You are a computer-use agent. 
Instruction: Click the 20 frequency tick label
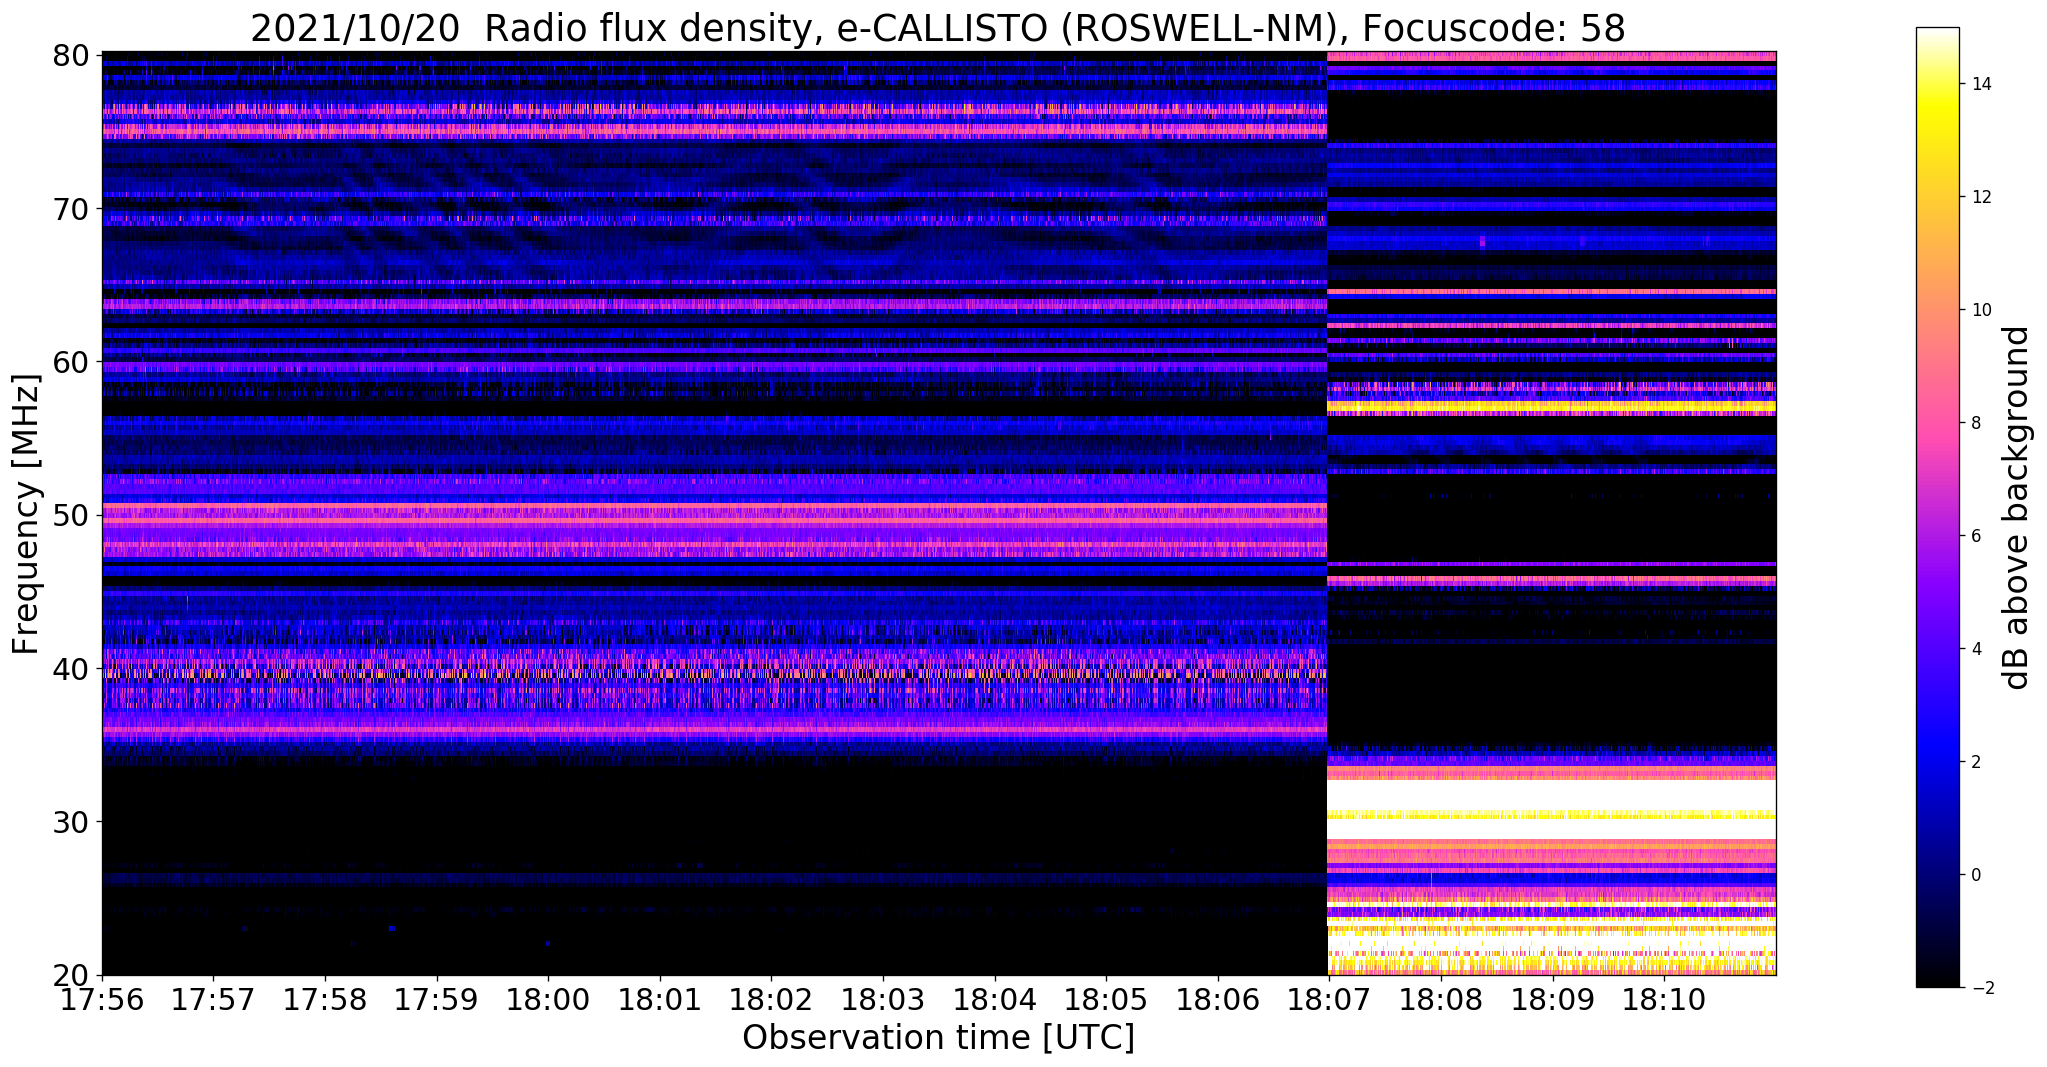pos(70,975)
